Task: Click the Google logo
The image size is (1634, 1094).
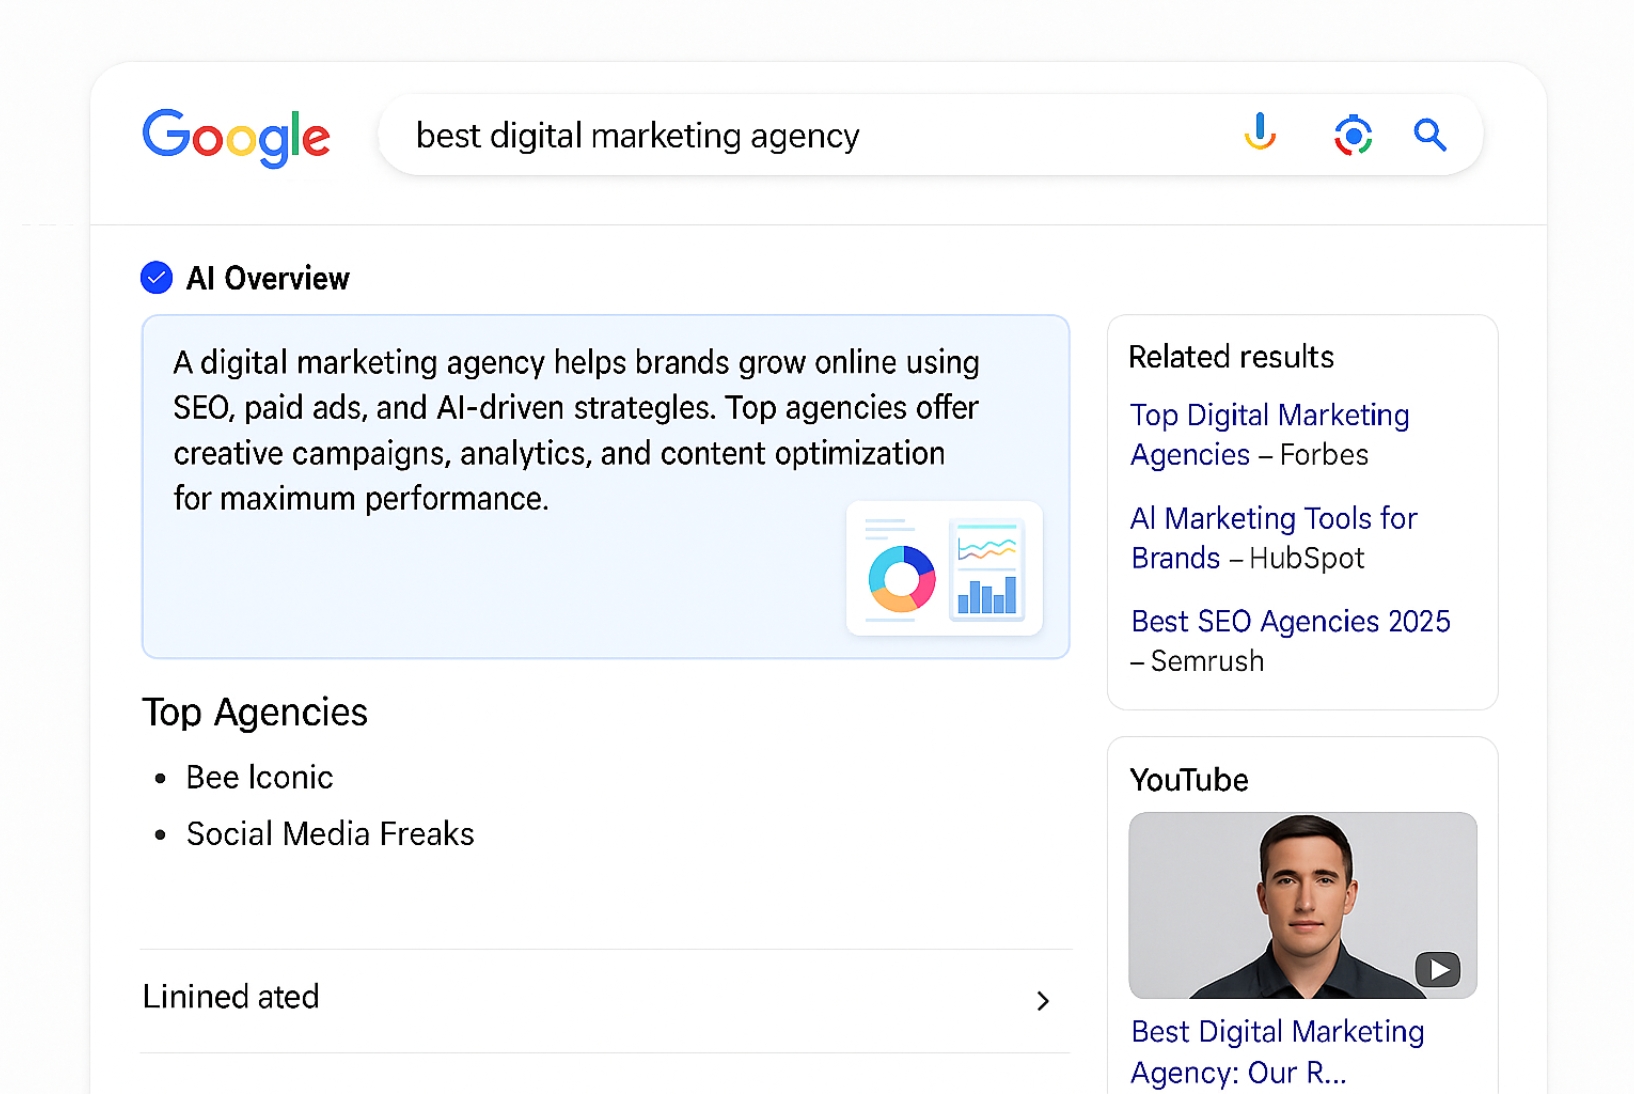Action: click(236, 136)
